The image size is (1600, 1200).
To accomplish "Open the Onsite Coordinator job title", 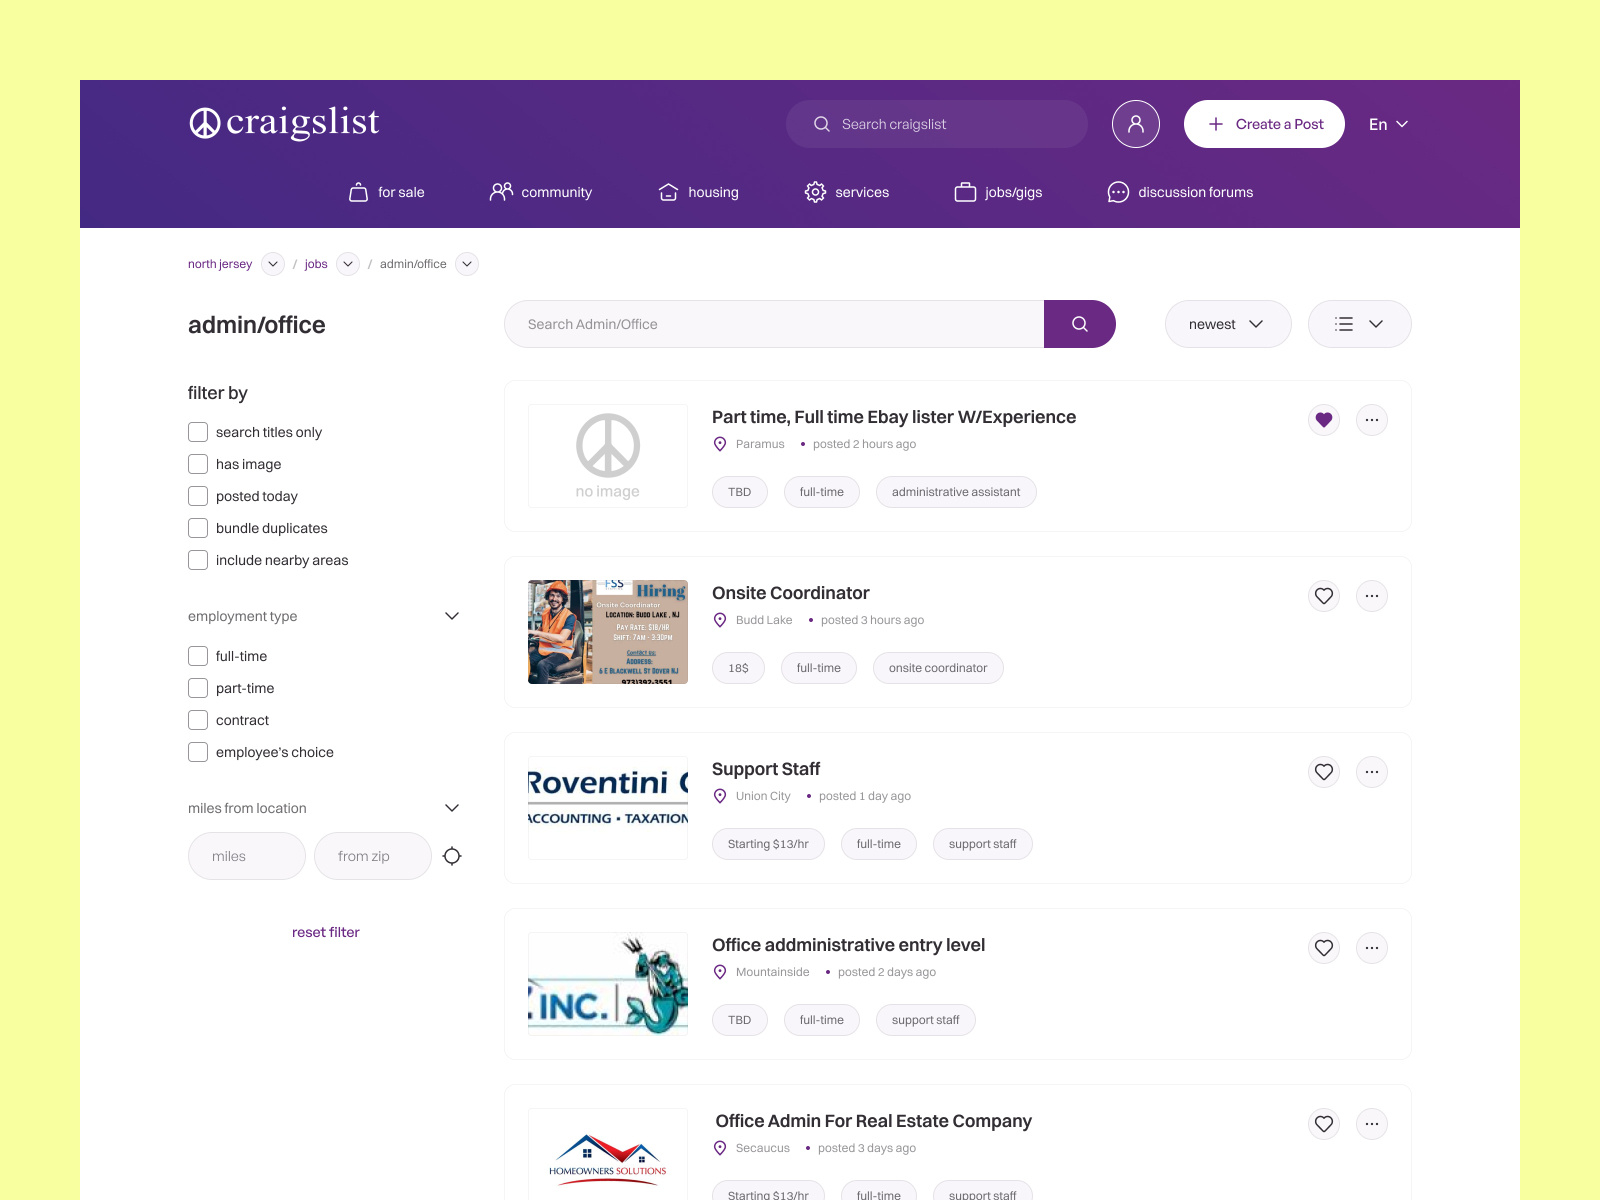I will point(791,593).
